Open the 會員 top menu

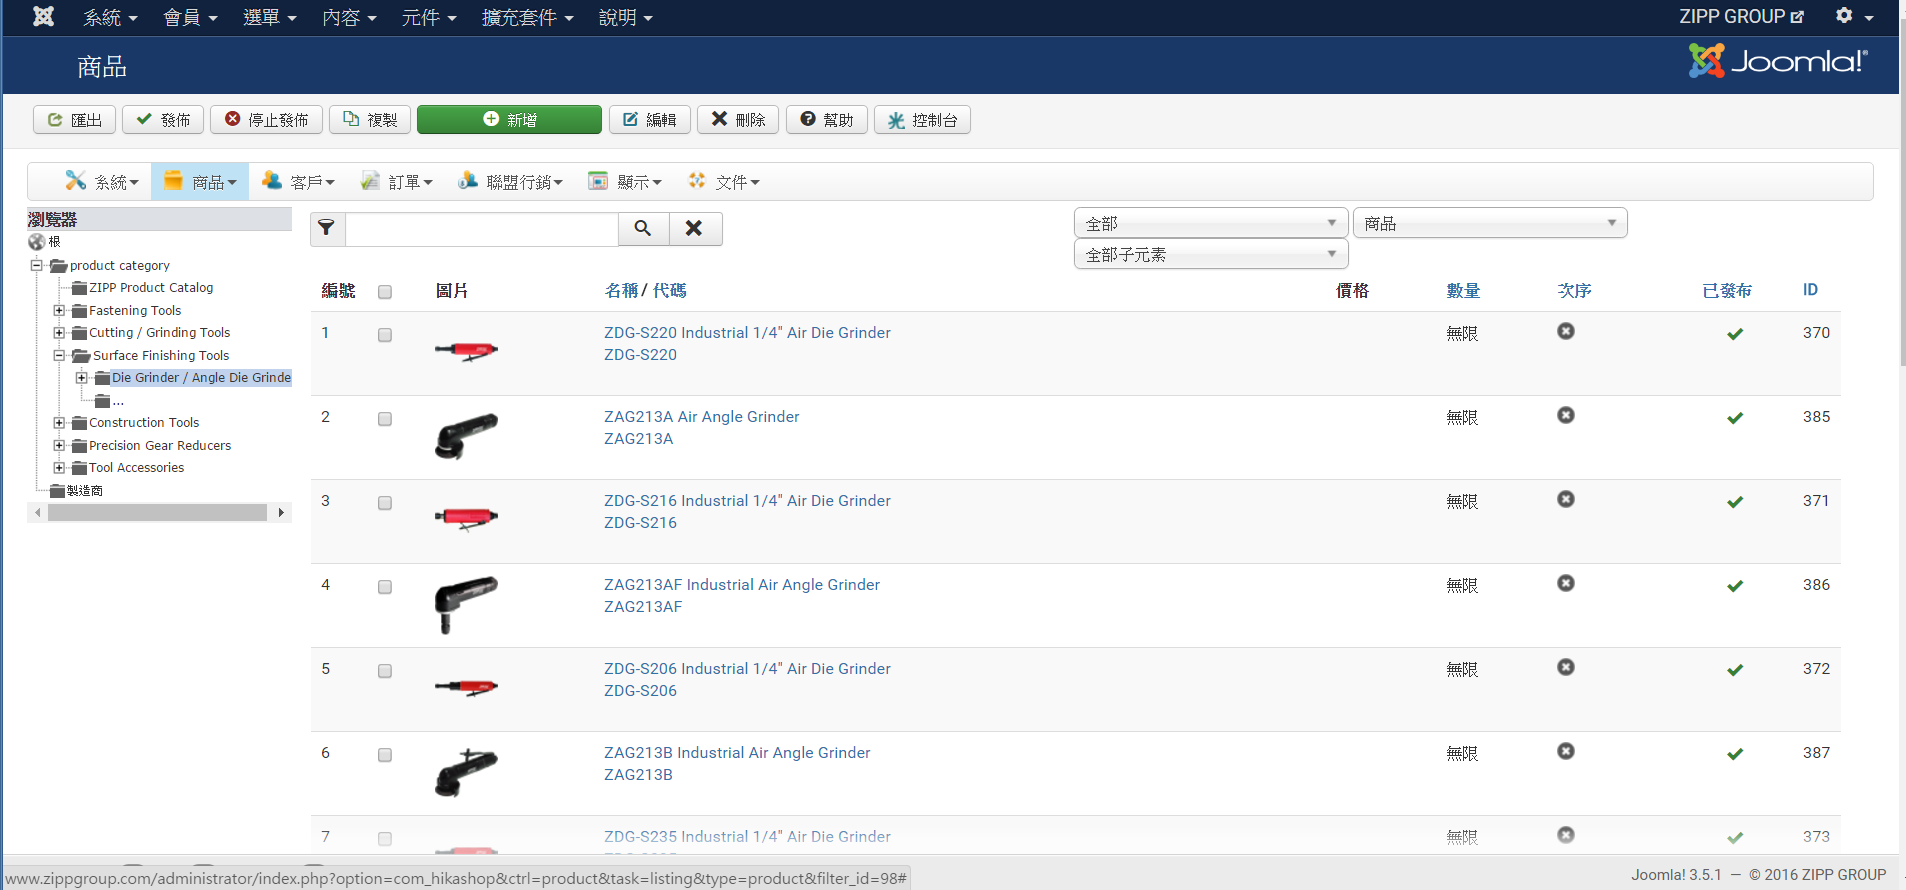point(190,17)
